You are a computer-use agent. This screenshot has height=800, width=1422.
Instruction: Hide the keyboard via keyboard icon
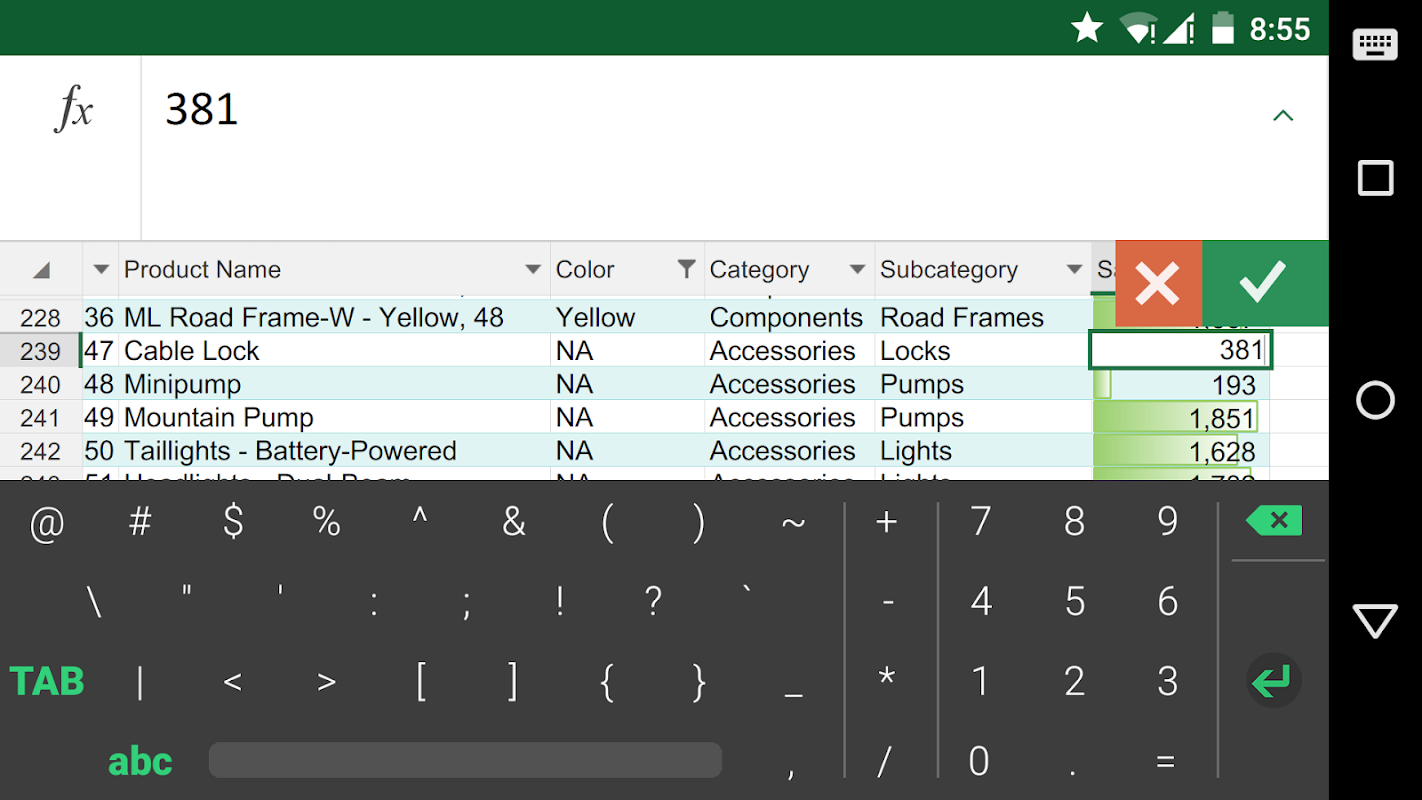tap(1375, 45)
